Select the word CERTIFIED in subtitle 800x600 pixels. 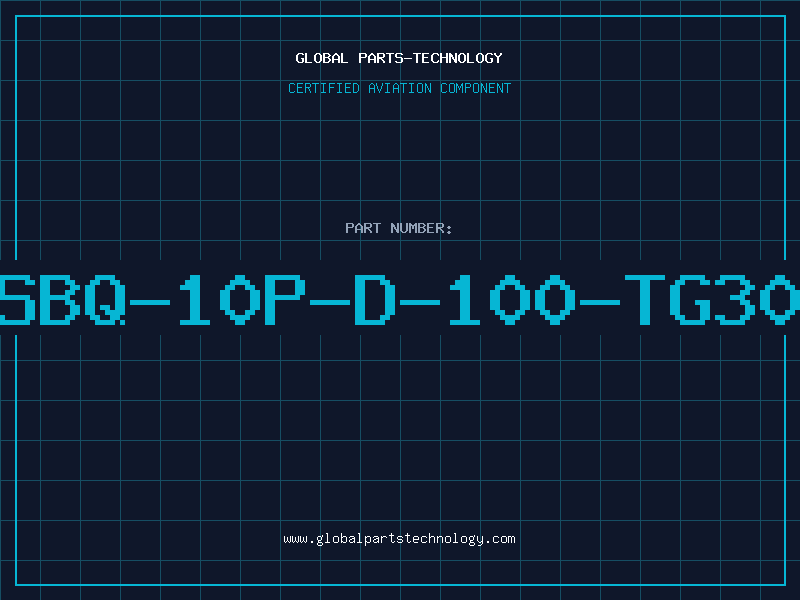coord(324,88)
